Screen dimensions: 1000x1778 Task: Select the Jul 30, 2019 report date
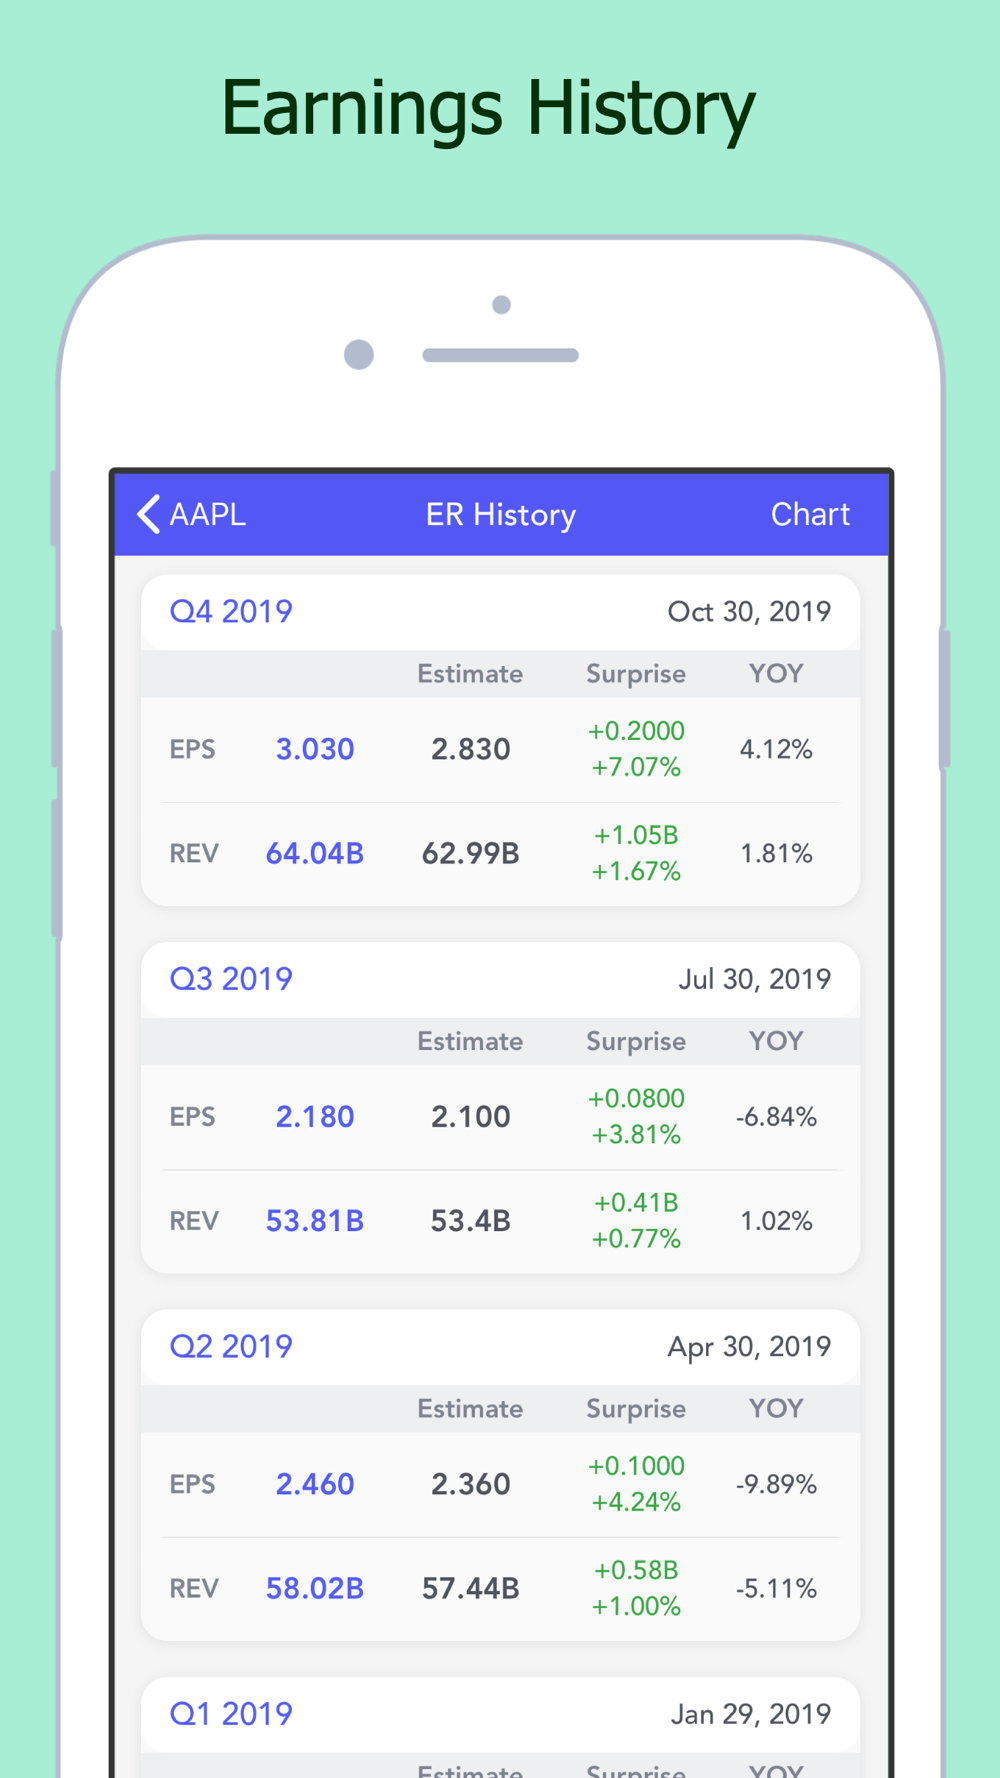755,979
